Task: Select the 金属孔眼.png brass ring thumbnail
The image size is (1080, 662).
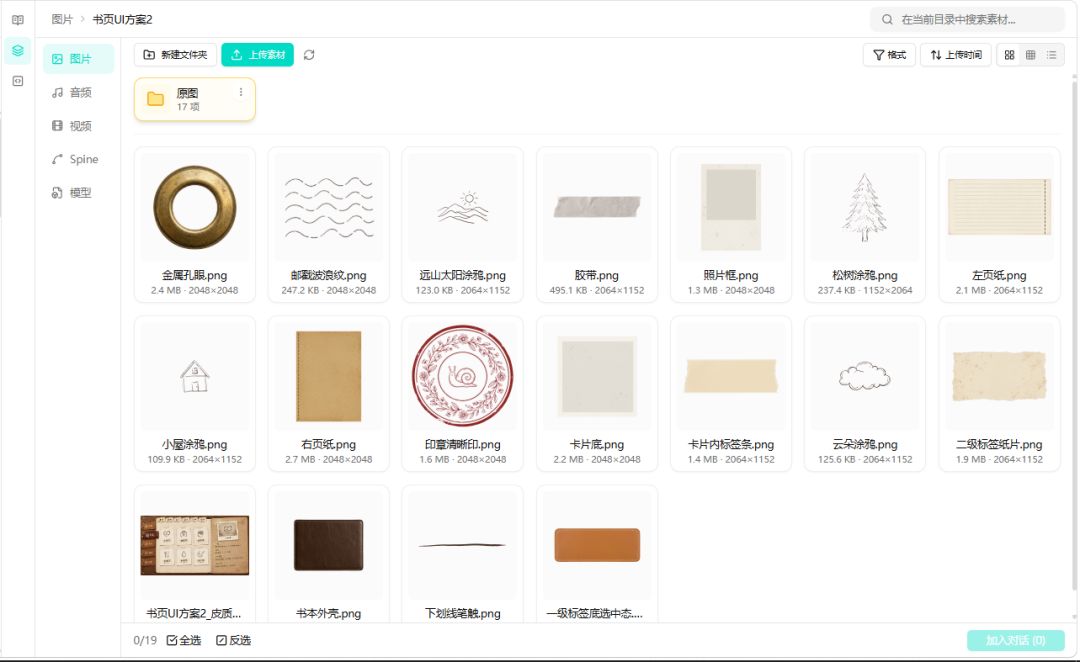Action: [x=195, y=207]
